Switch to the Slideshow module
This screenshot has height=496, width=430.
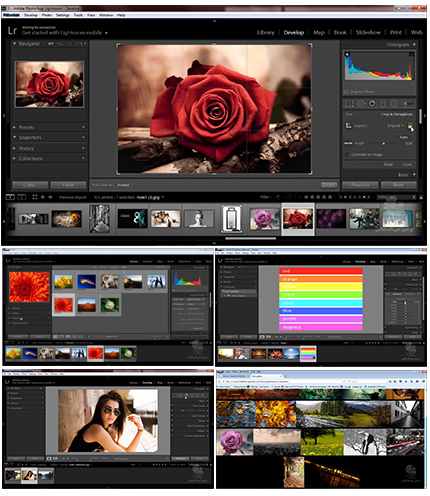368,32
